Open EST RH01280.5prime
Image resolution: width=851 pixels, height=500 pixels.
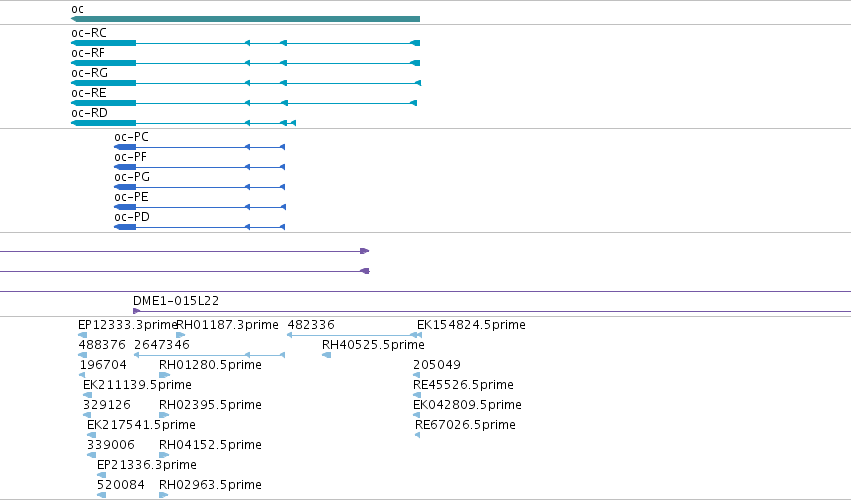210,365
